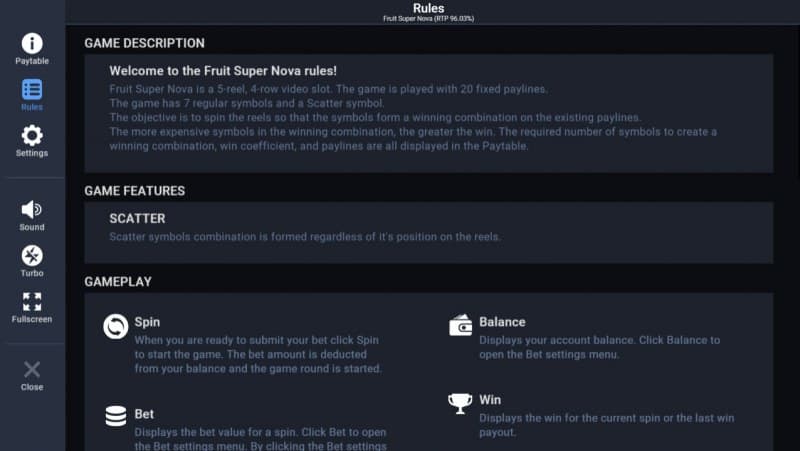Open Settings gear icon
This screenshot has width=800, height=451.
pos(32,135)
